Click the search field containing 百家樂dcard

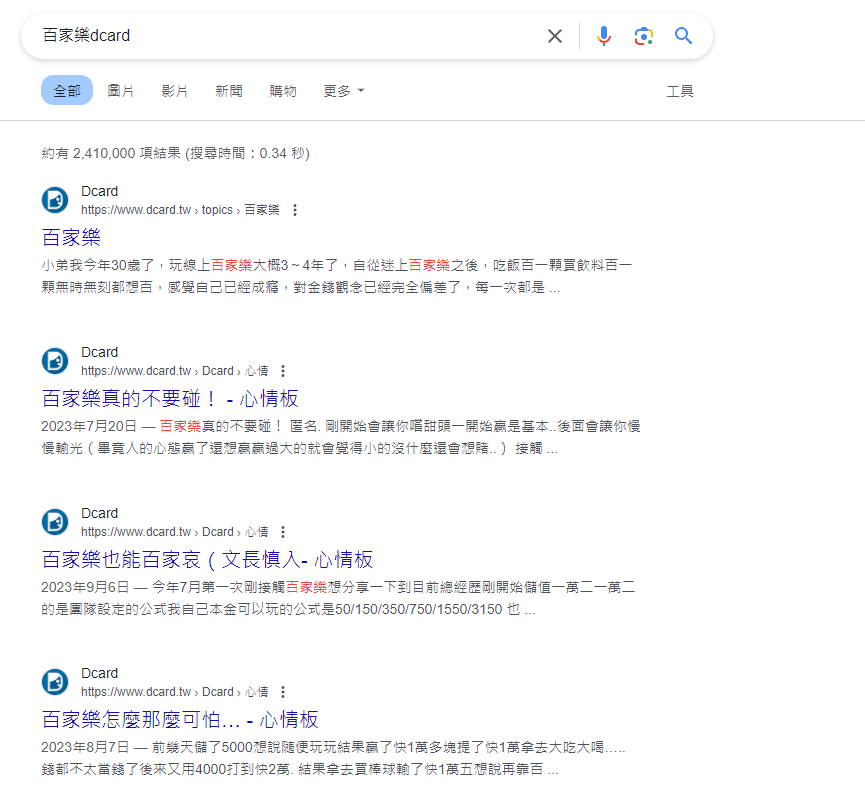click(x=280, y=36)
